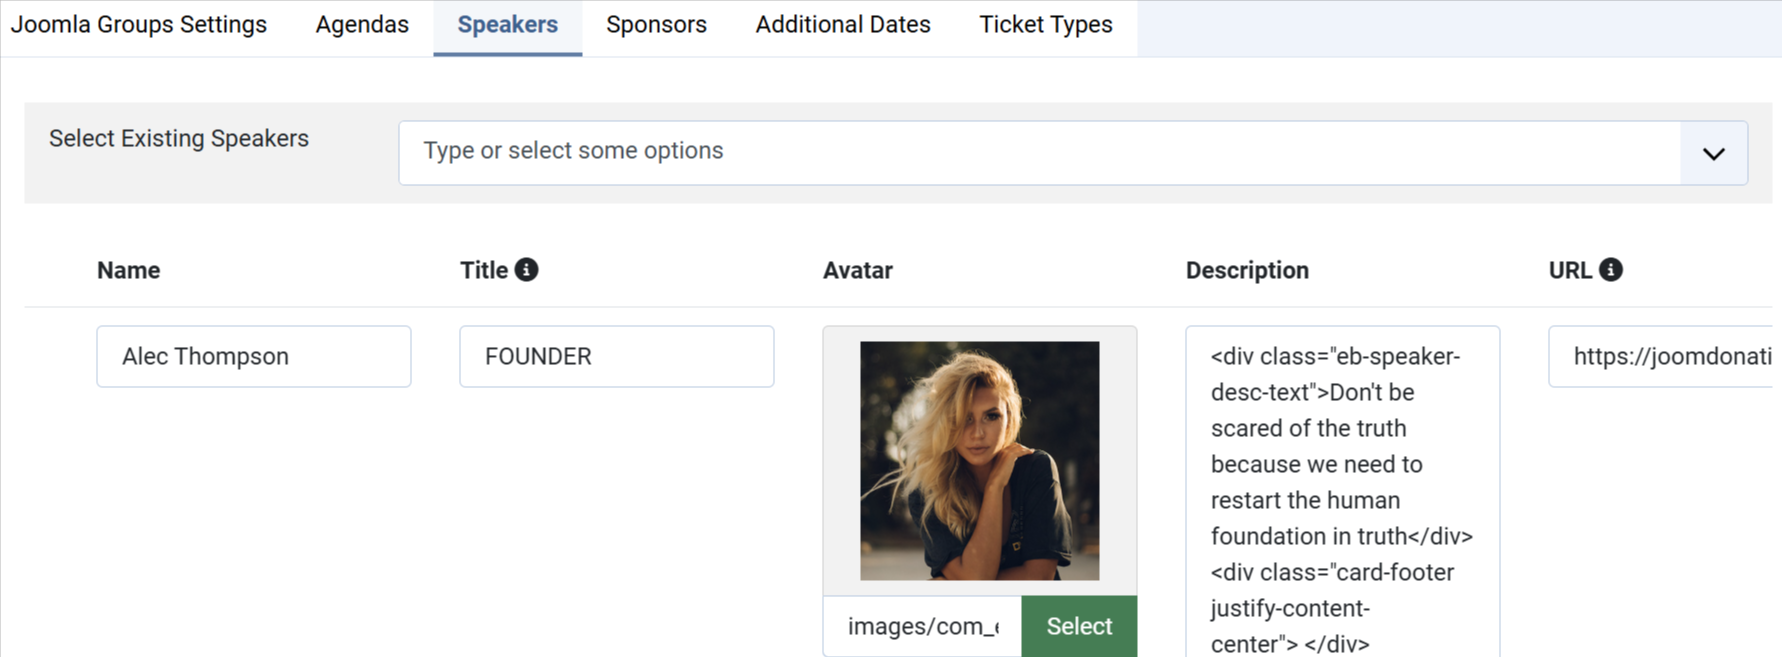Click the Name column header
The height and width of the screenshot is (657, 1782).
tap(129, 271)
